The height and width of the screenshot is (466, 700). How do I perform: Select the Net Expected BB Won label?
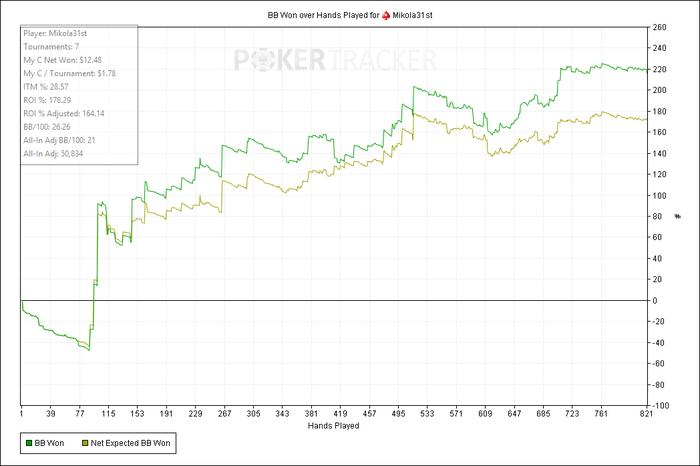130,443
